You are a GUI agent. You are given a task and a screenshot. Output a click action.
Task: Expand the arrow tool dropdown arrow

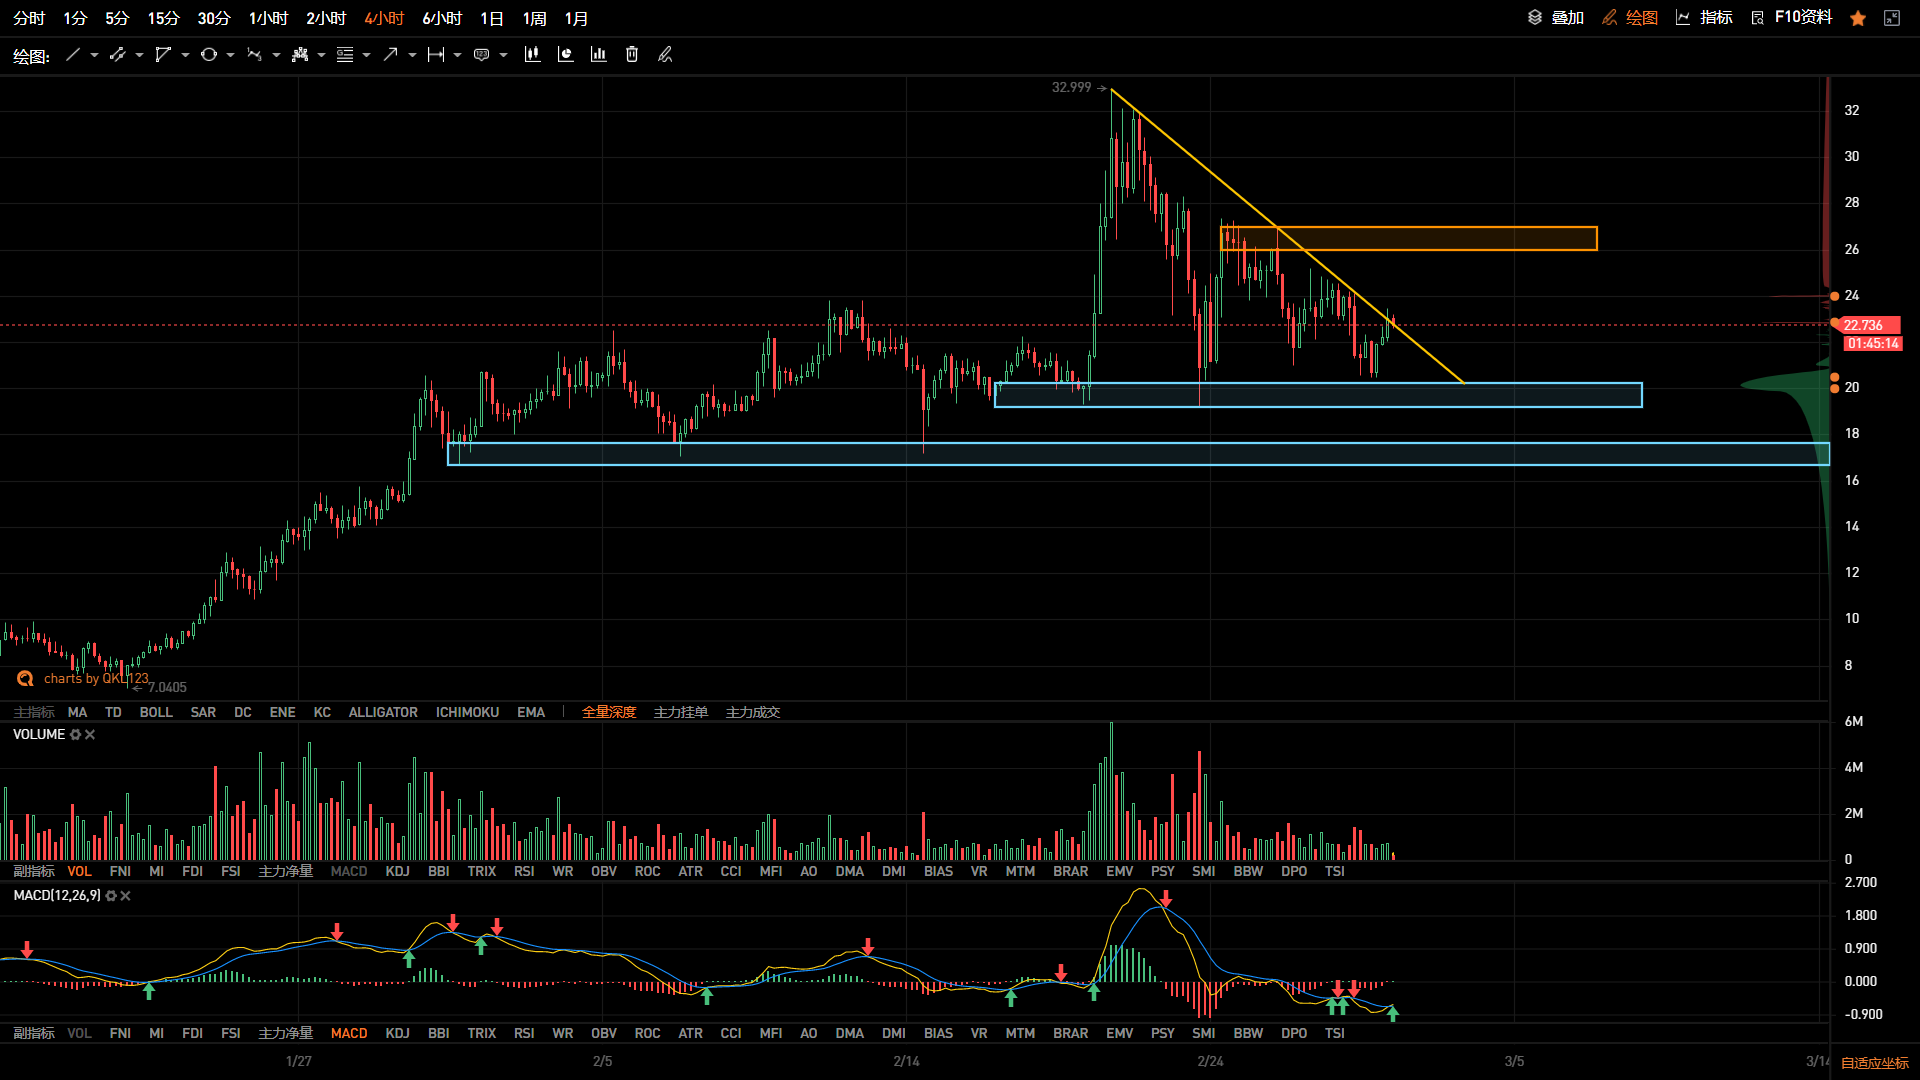pos(412,55)
